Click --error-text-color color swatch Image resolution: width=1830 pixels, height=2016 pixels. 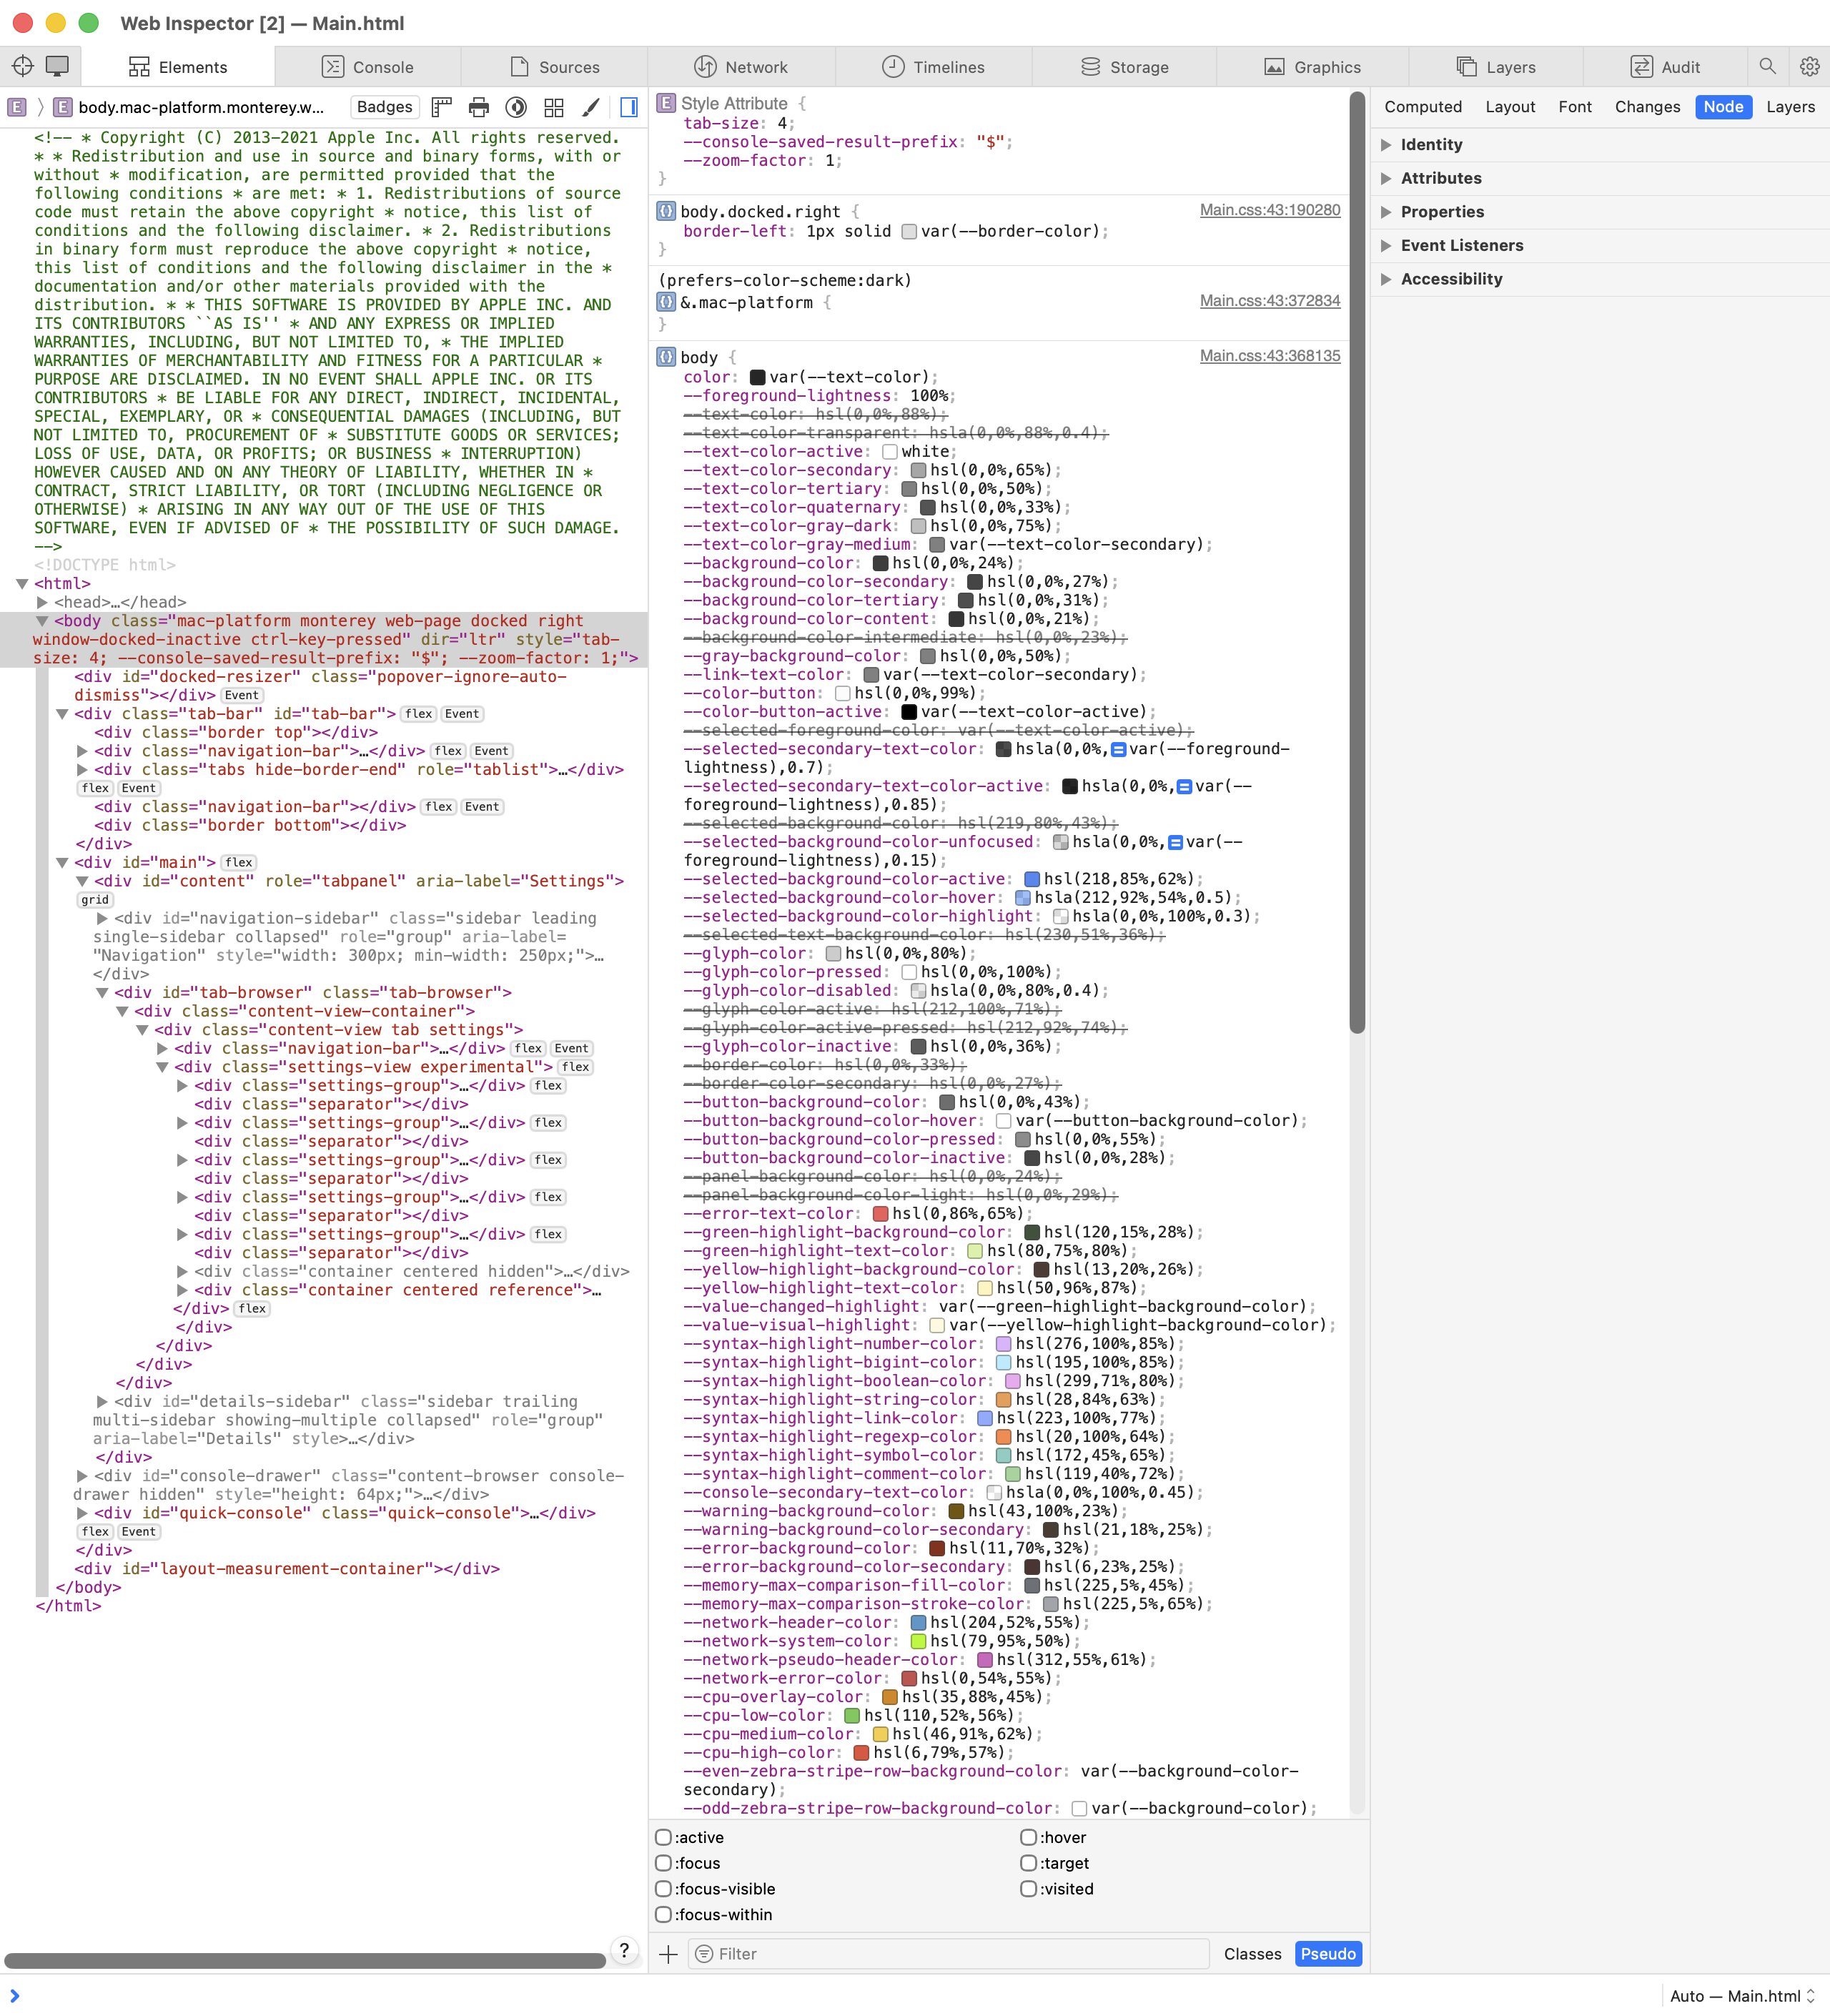coord(881,1214)
